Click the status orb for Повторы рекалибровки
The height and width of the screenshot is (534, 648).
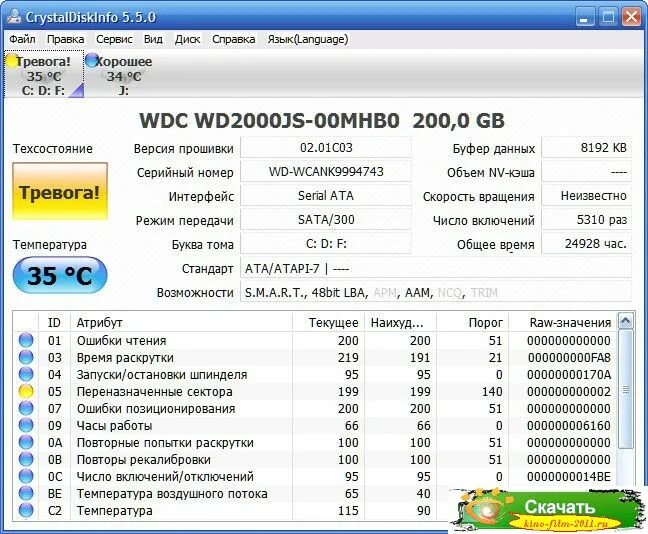26,459
